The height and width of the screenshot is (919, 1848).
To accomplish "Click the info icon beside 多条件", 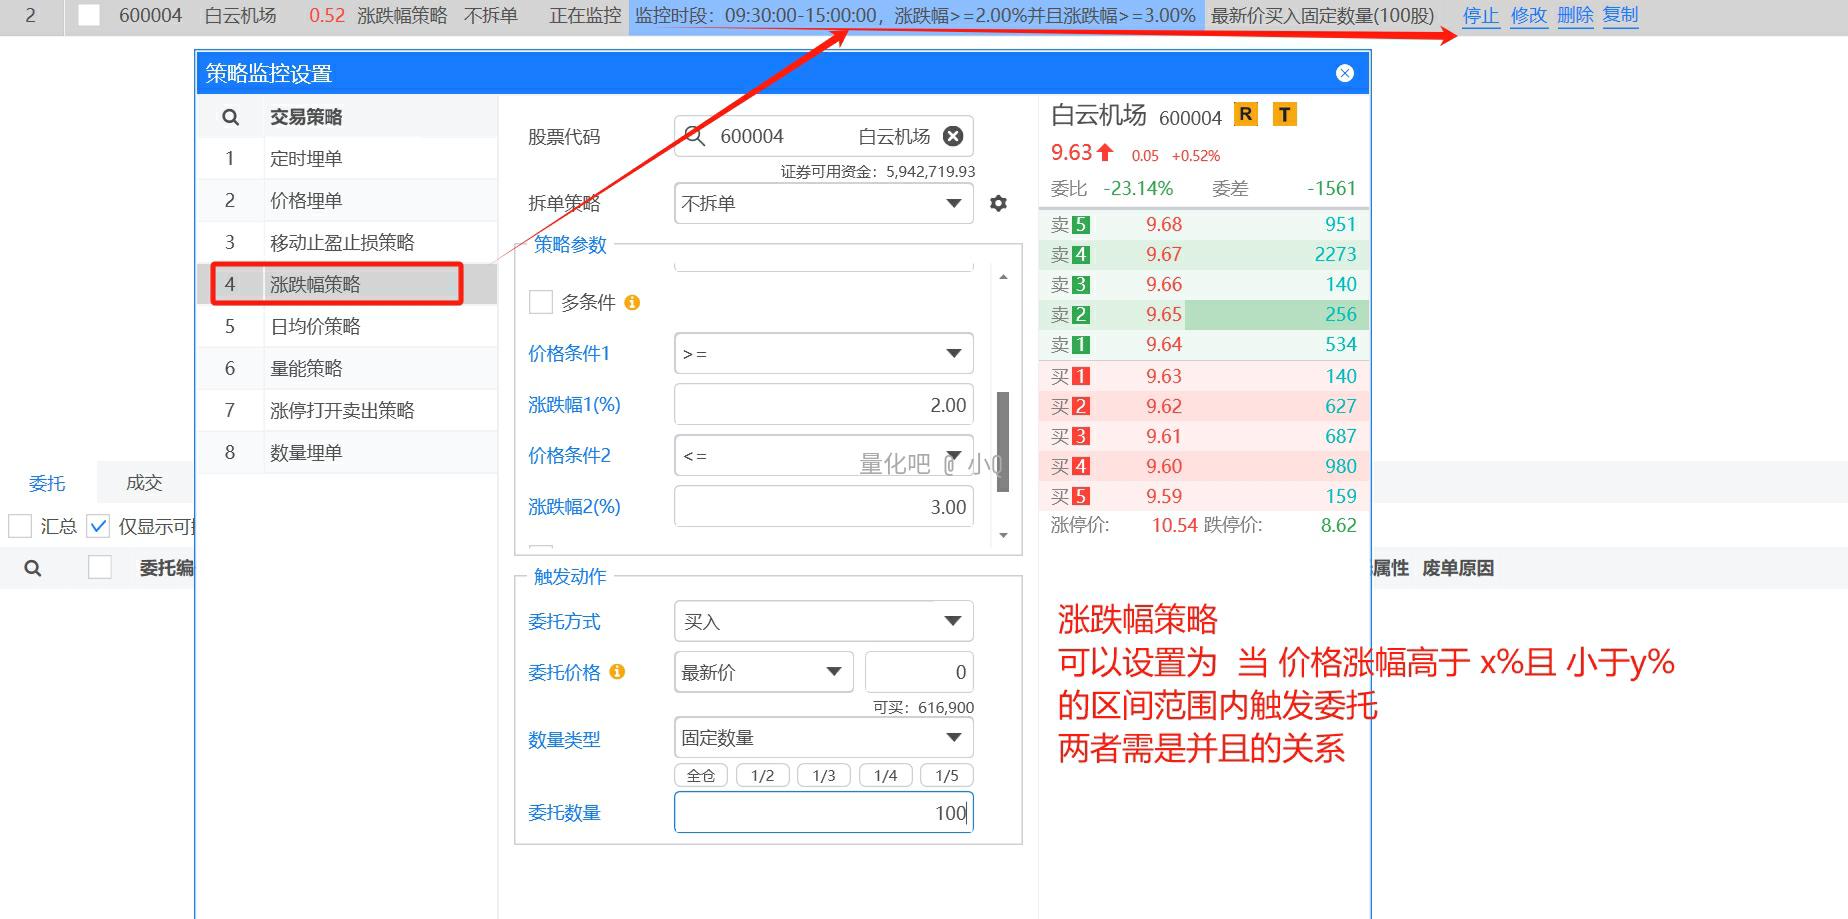I will click(x=632, y=302).
